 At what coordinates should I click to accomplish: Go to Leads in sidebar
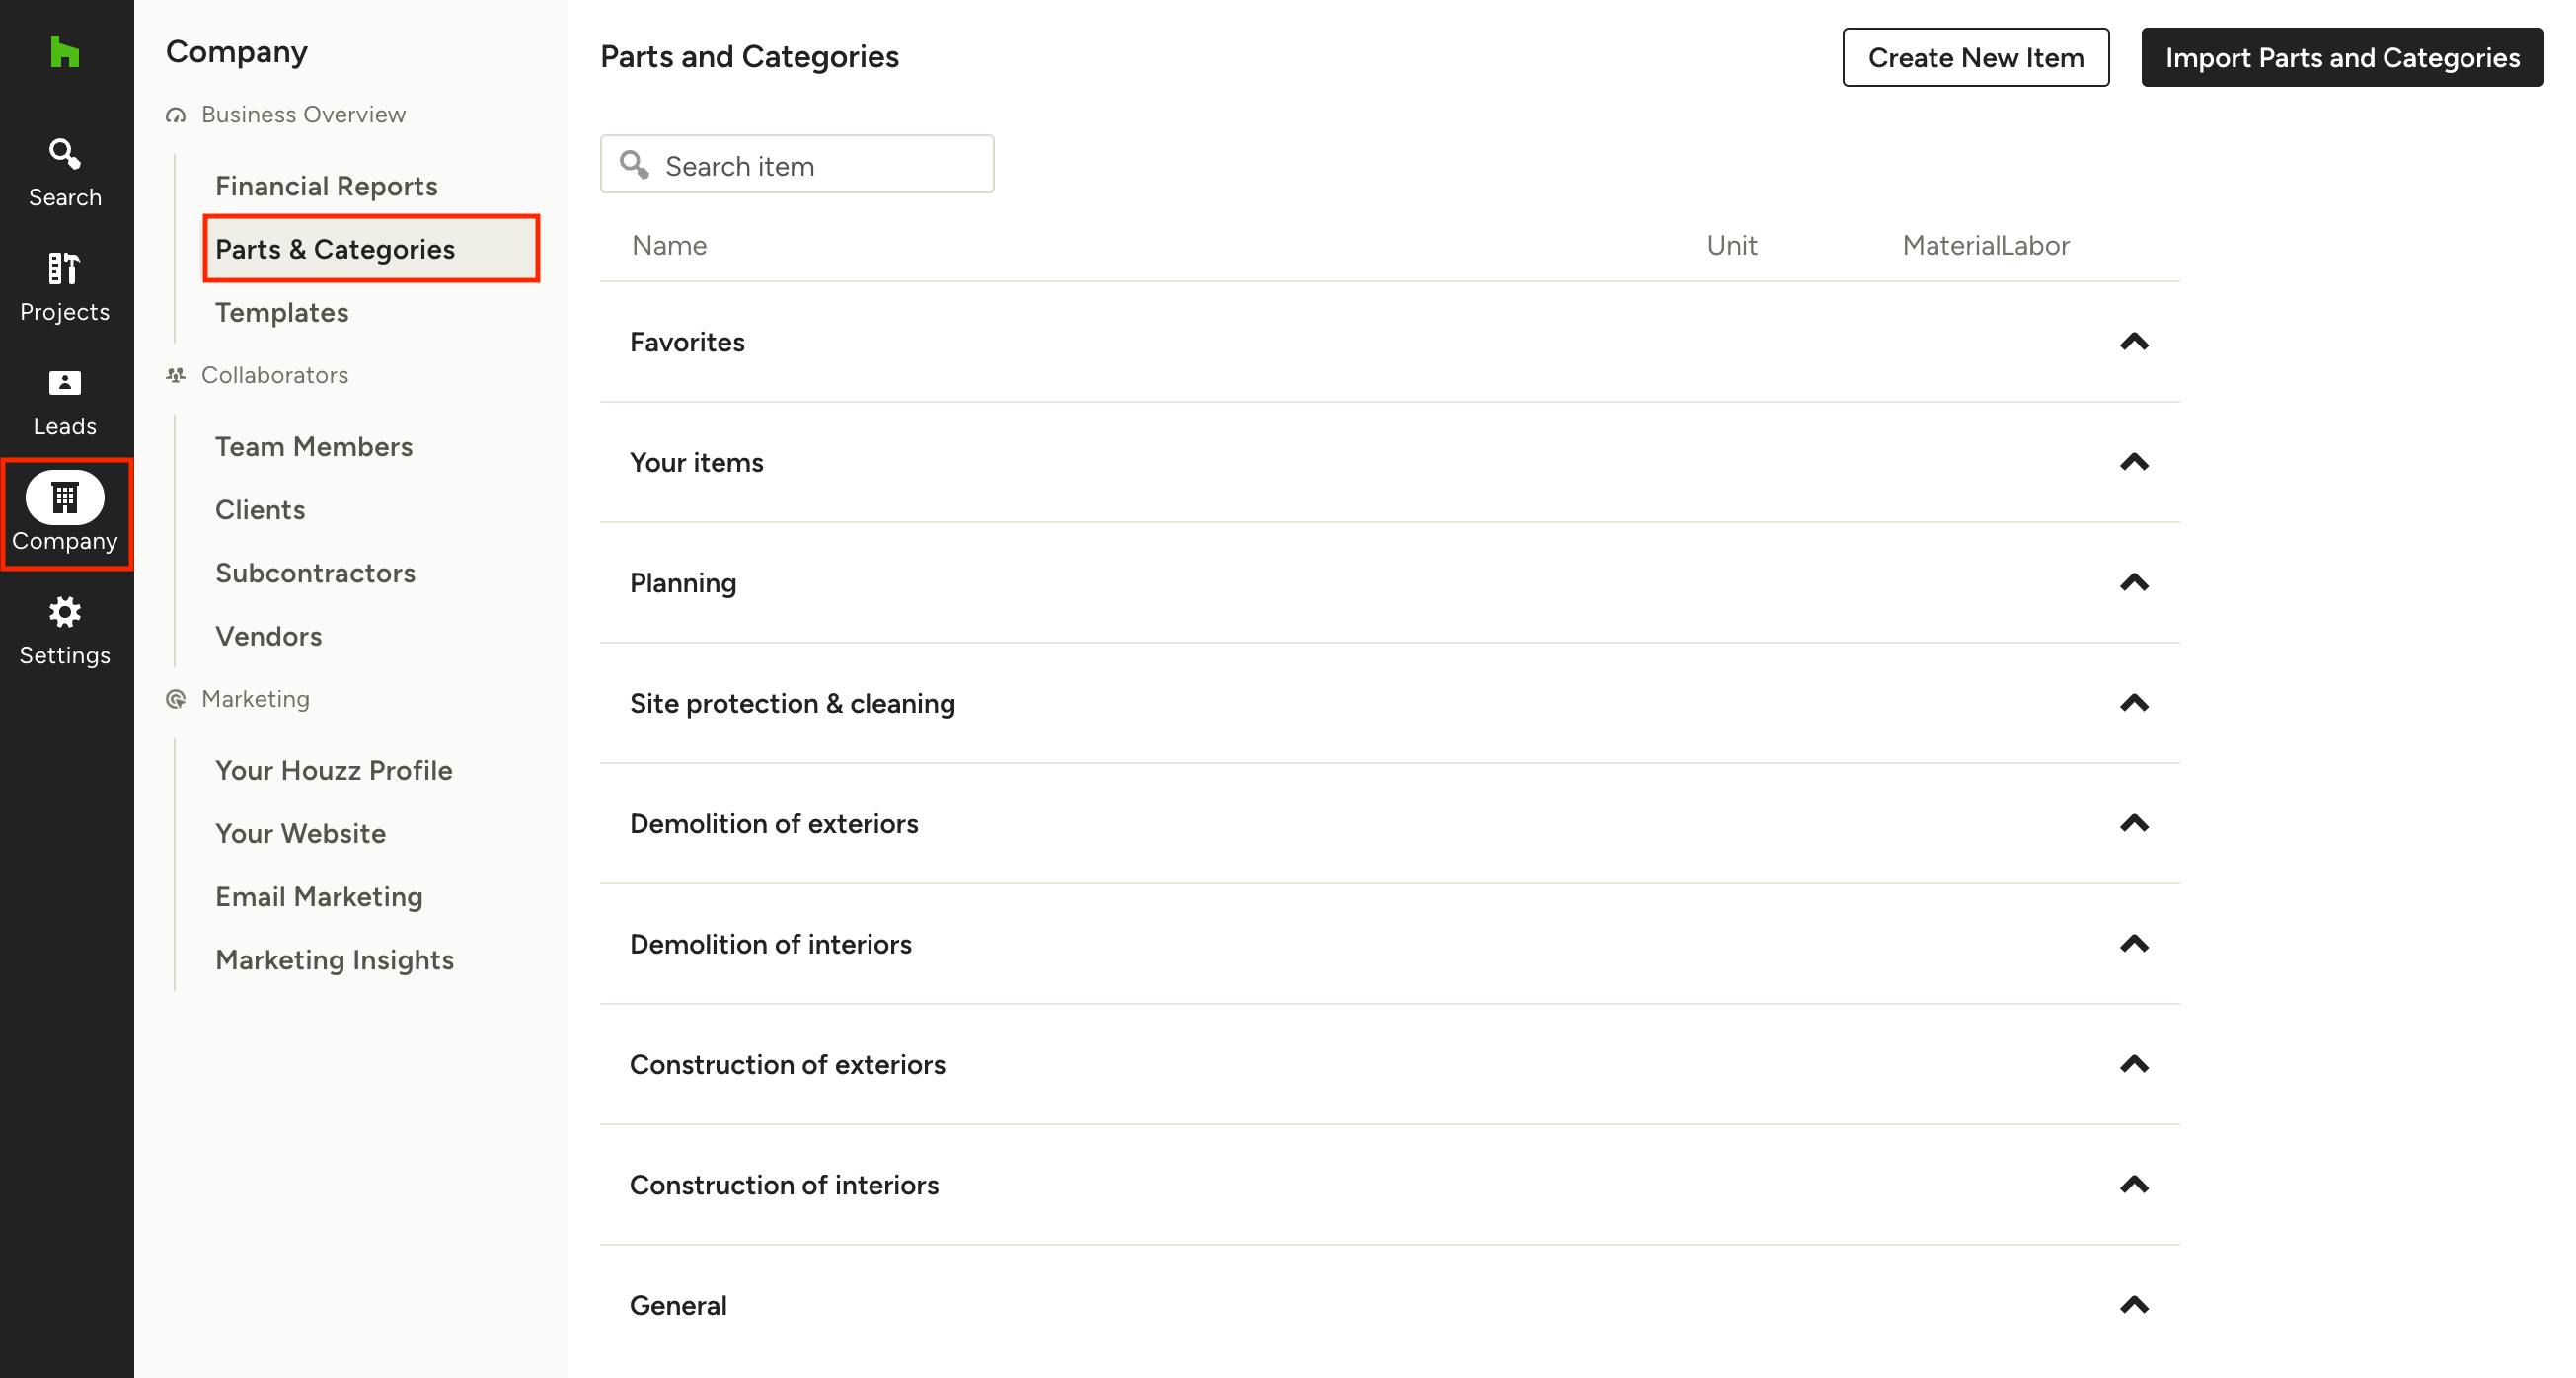click(64, 401)
